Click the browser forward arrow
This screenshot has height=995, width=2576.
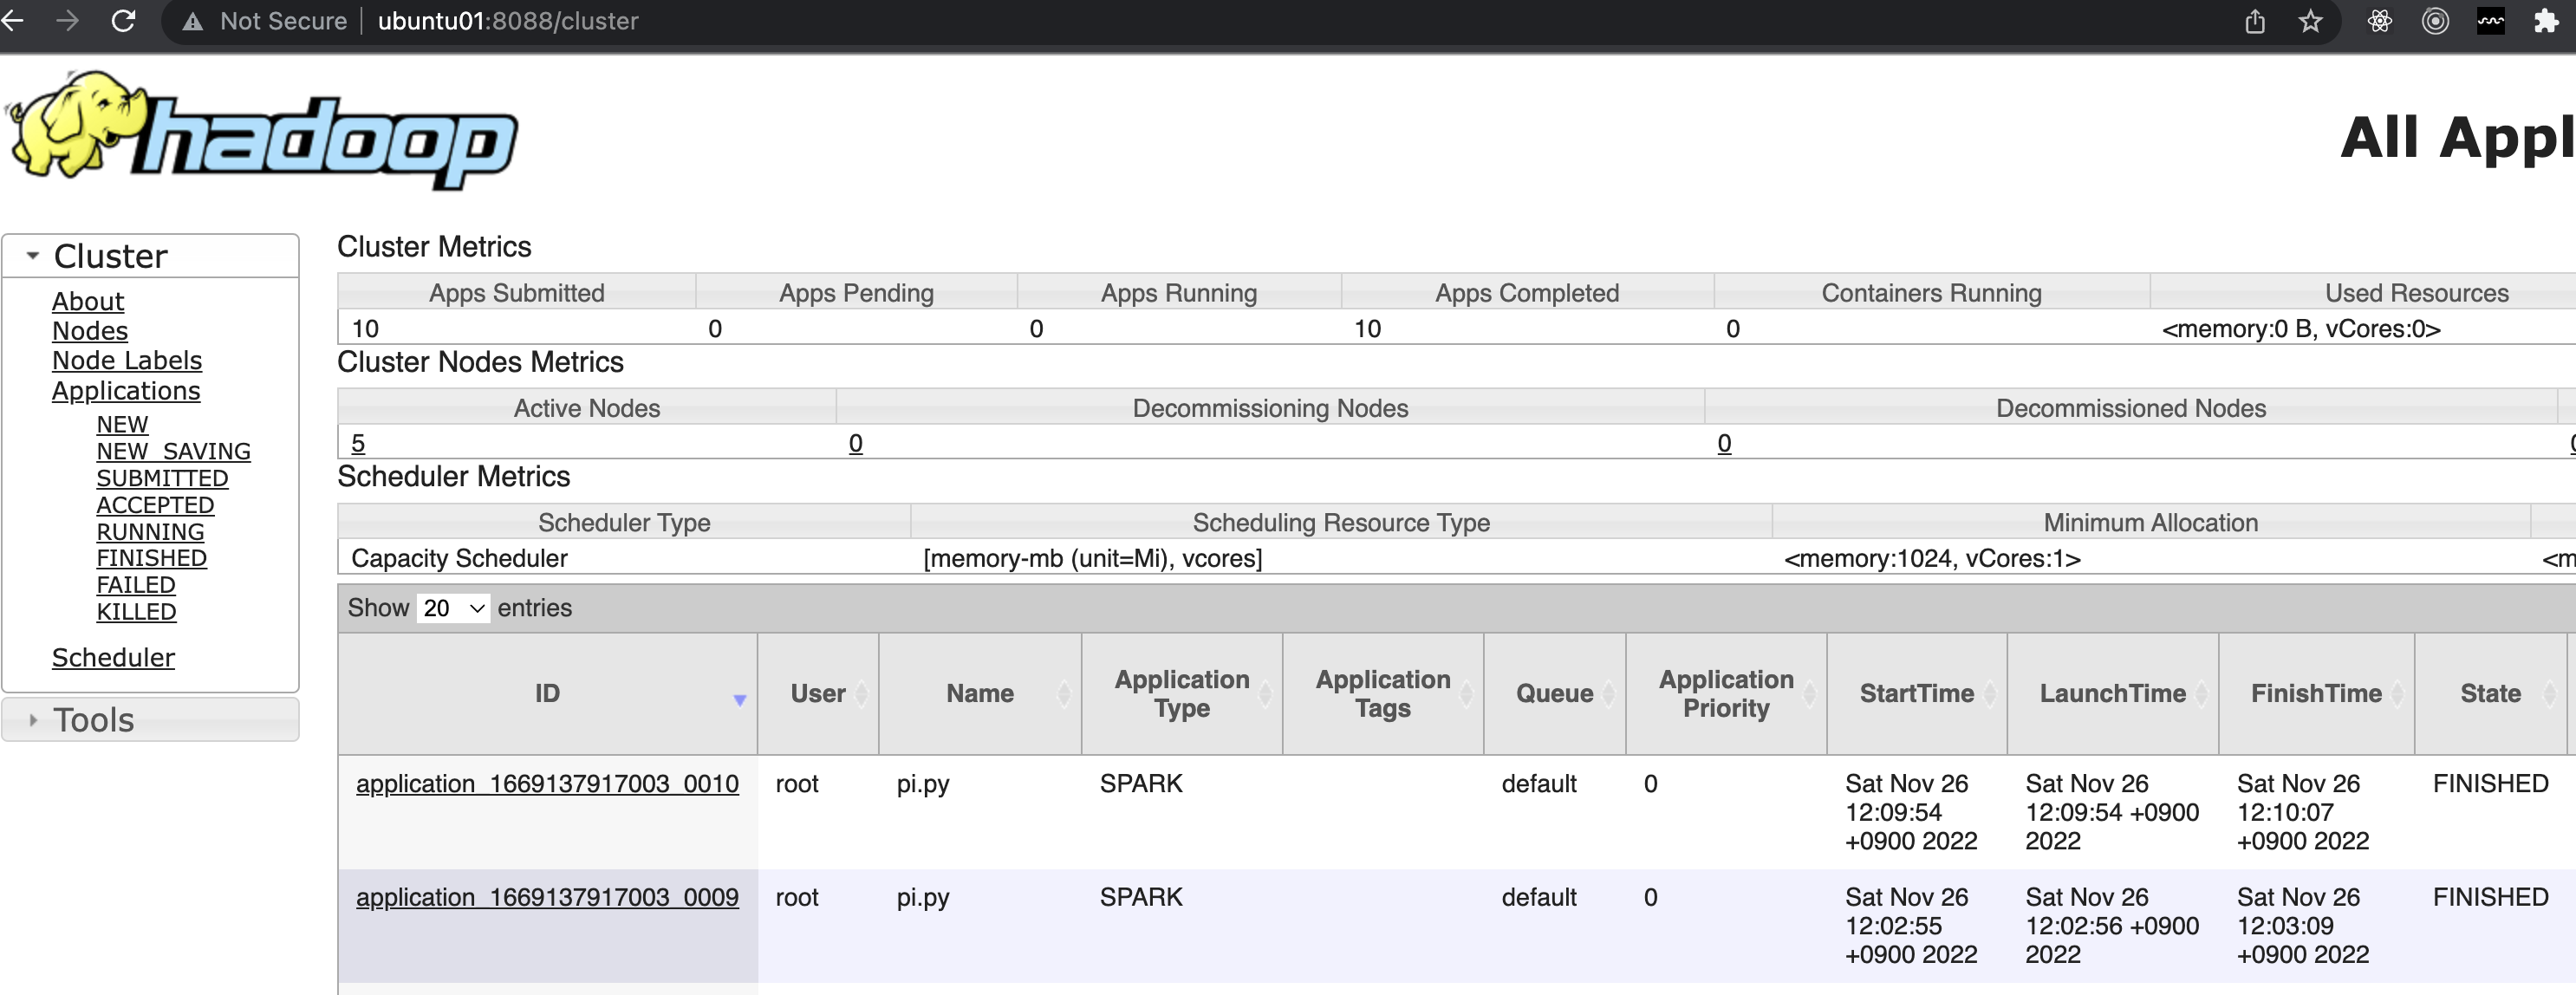[67, 21]
